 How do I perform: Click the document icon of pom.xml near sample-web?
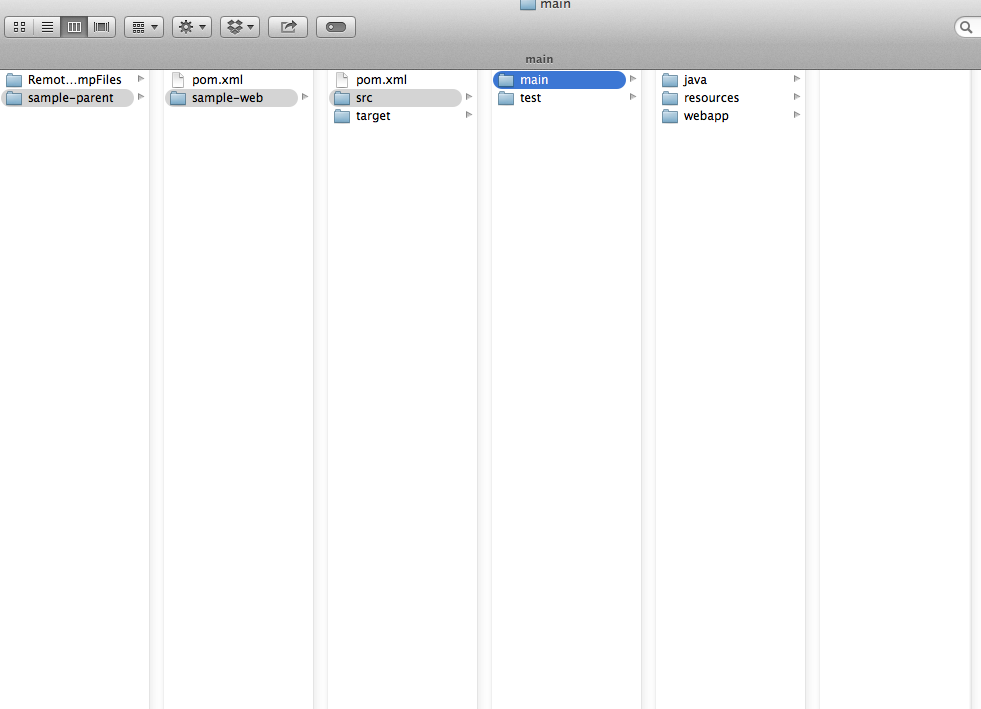[178, 79]
